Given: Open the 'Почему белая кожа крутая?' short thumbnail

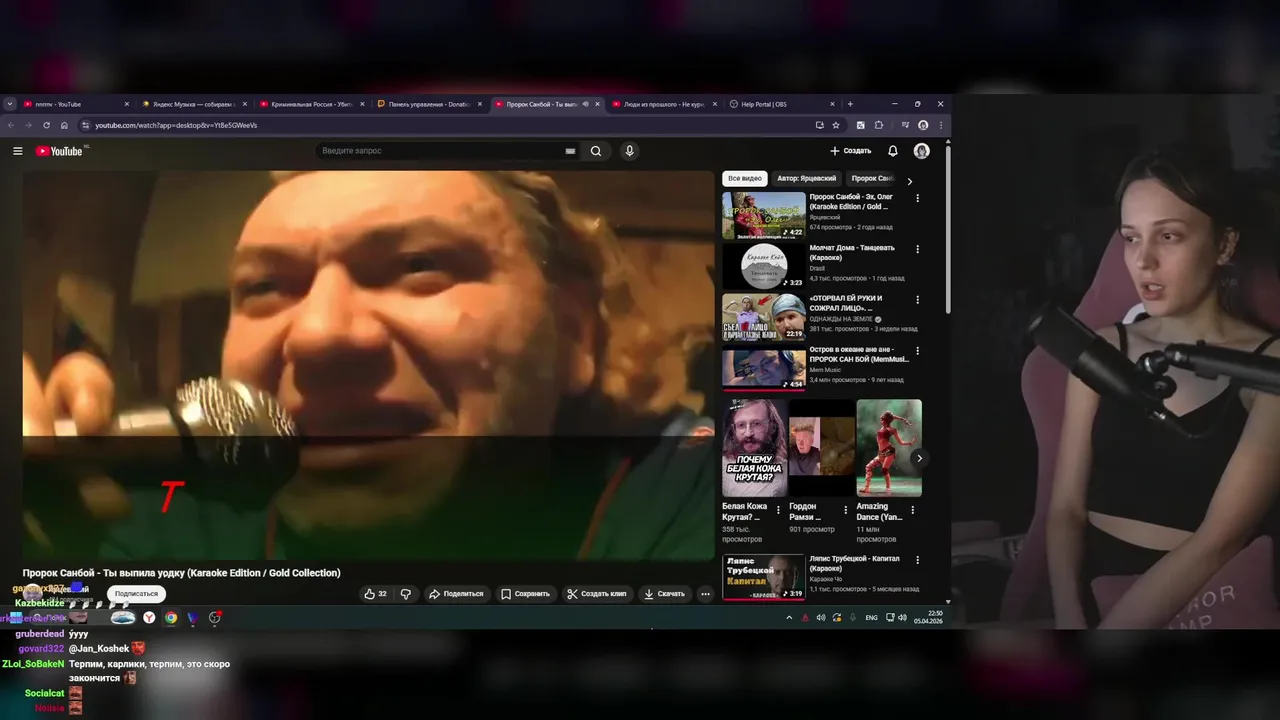Looking at the screenshot, I should 755,448.
